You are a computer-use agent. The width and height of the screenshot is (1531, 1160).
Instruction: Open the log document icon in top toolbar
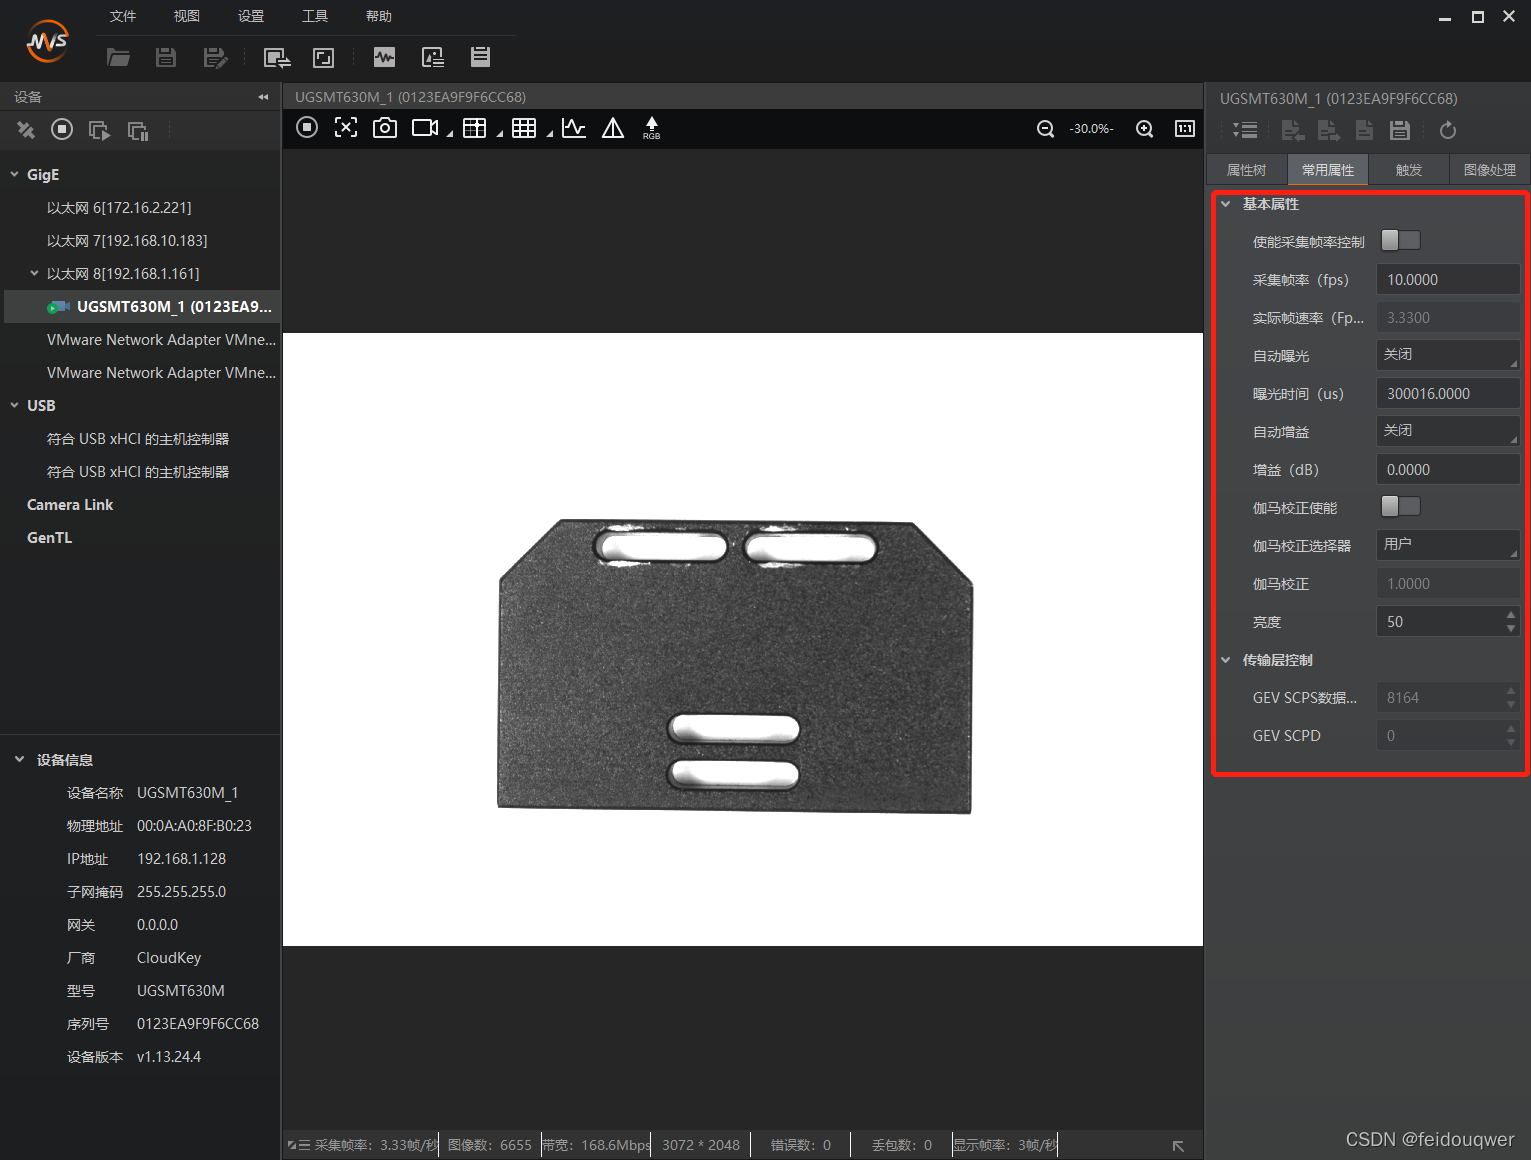(481, 57)
